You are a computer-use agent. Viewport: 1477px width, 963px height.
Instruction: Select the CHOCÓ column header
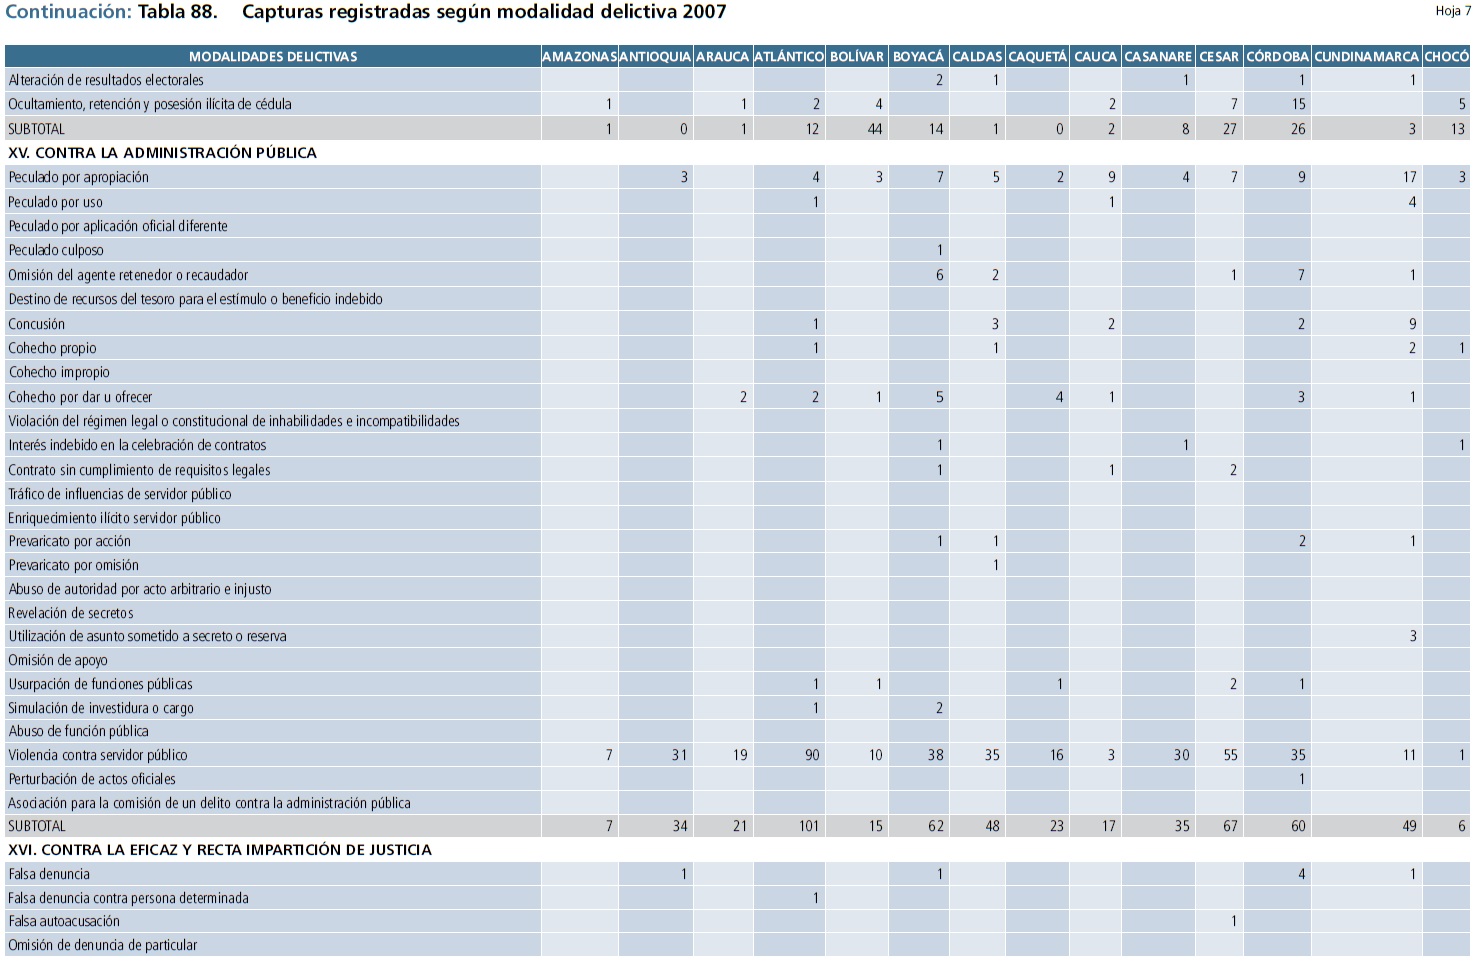click(x=1446, y=57)
